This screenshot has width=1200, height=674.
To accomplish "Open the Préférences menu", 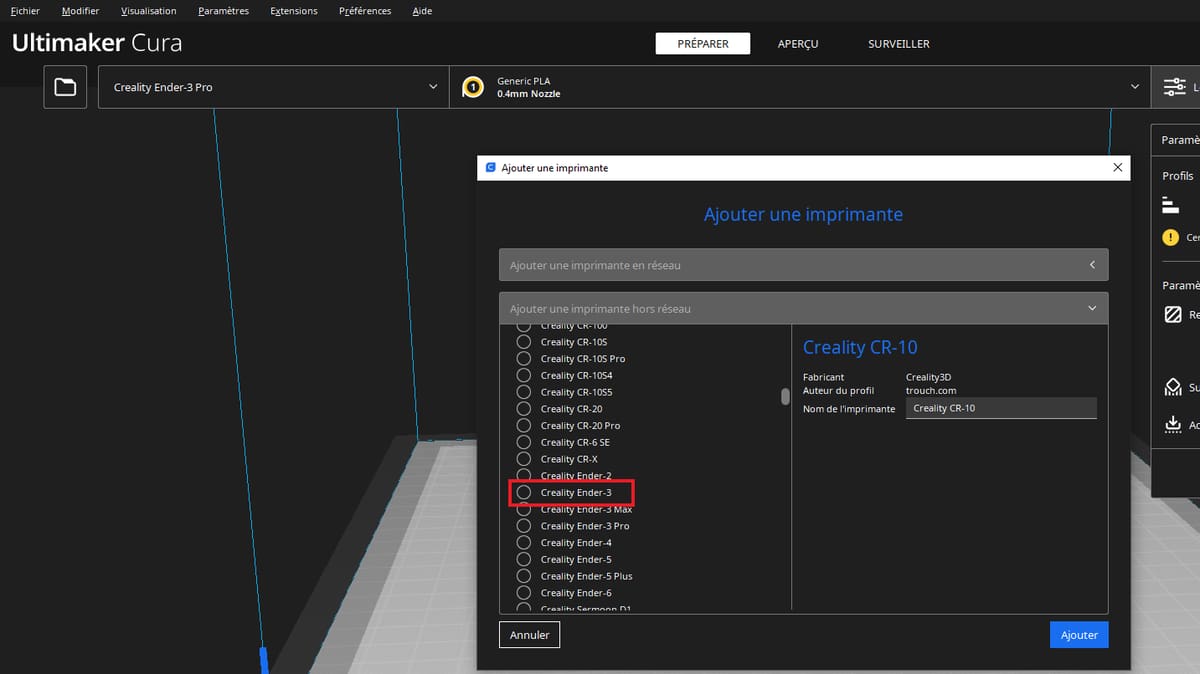I will (365, 11).
